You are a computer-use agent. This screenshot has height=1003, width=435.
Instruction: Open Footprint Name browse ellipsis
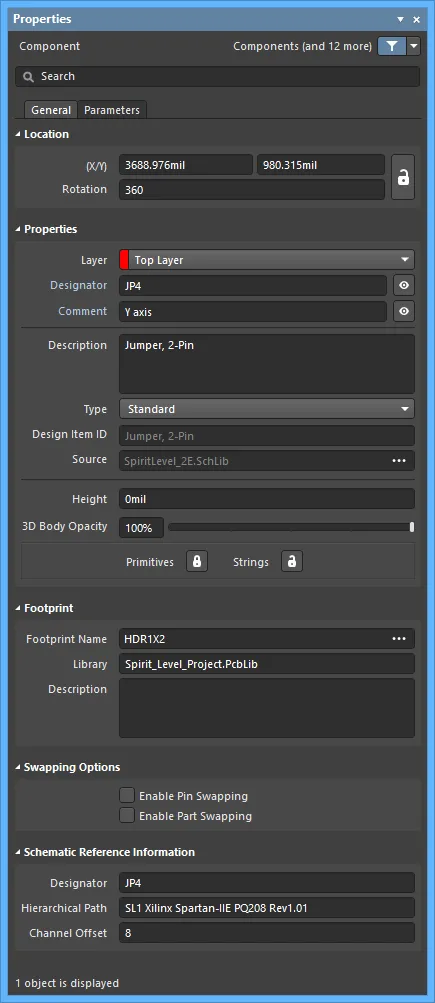tap(399, 639)
